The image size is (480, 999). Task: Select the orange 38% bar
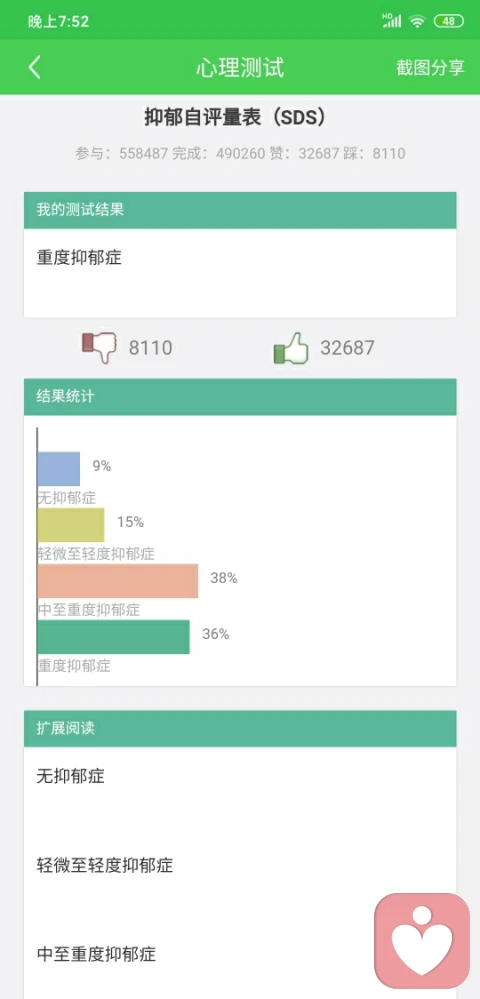(118, 581)
